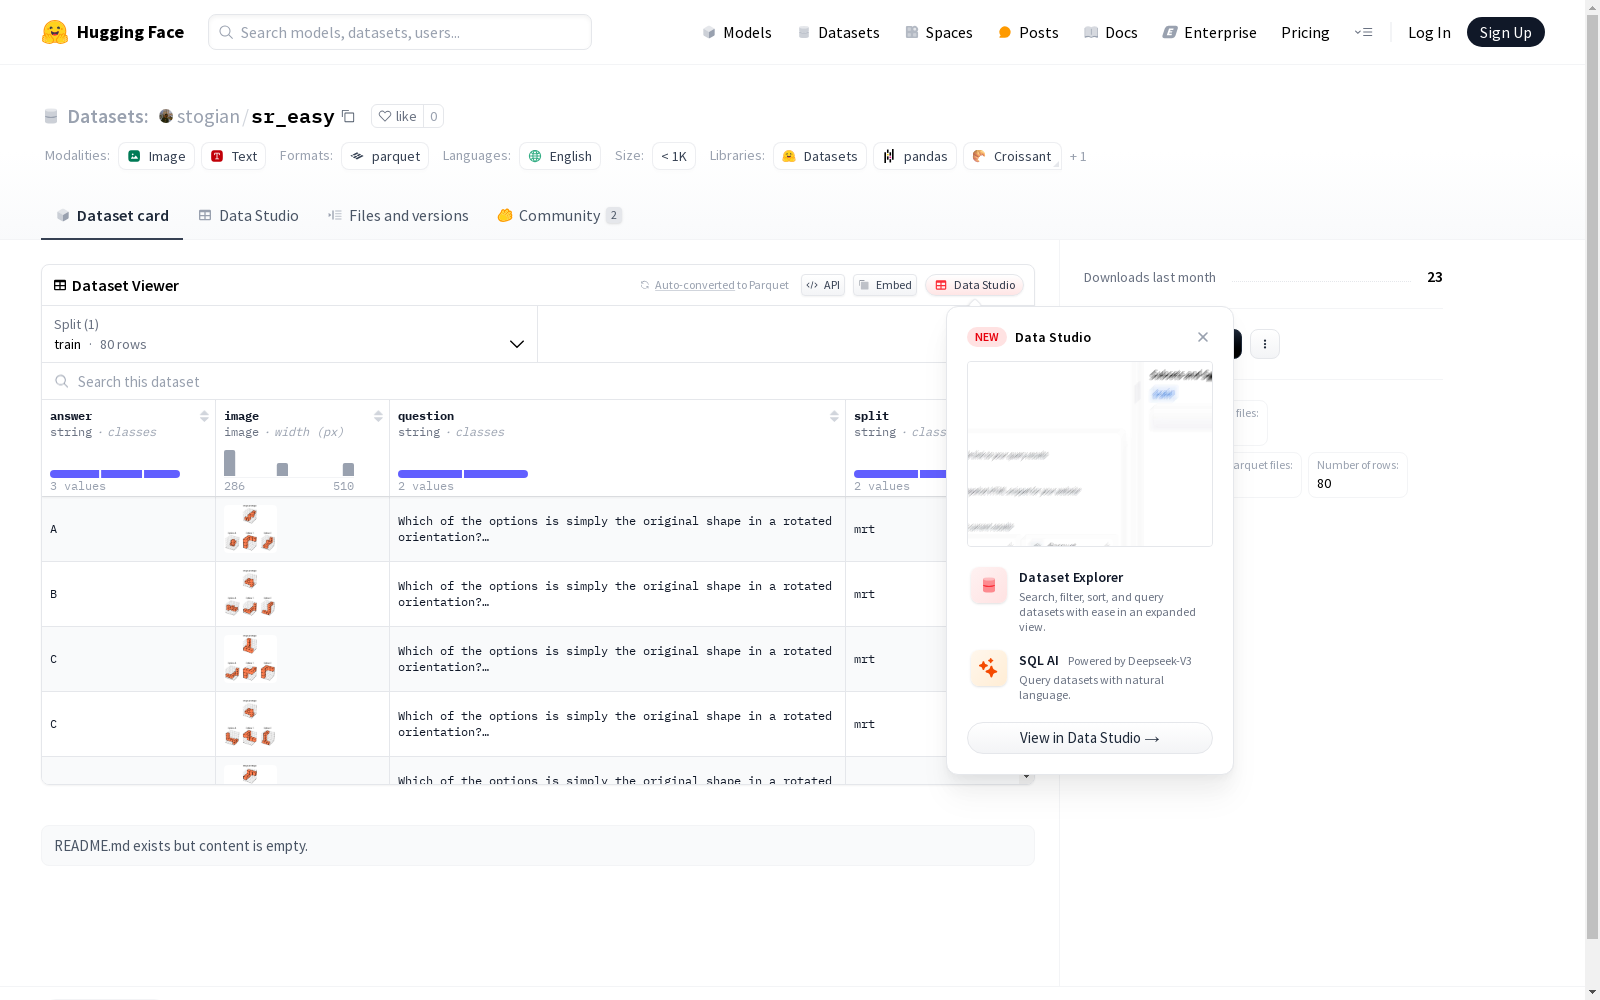Screen dimensions: 1600x1000
Task: Click the Data Studio button in viewer
Action: click(x=975, y=285)
